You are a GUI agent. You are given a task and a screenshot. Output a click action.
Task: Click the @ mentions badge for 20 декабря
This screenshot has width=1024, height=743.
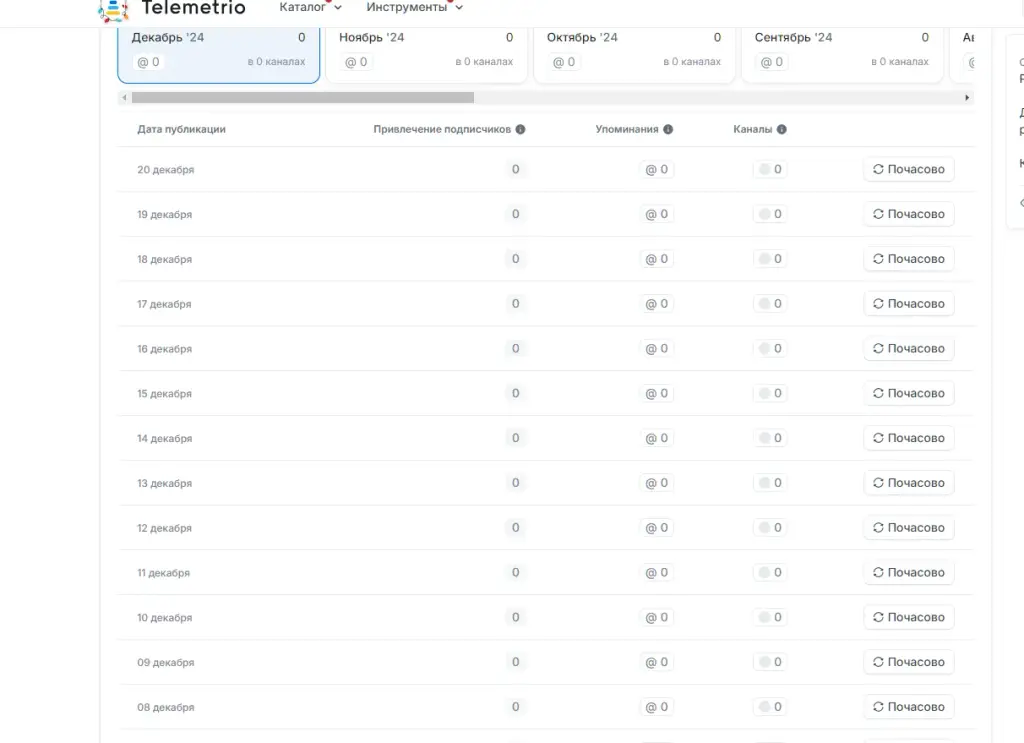[x=656, y=169]
